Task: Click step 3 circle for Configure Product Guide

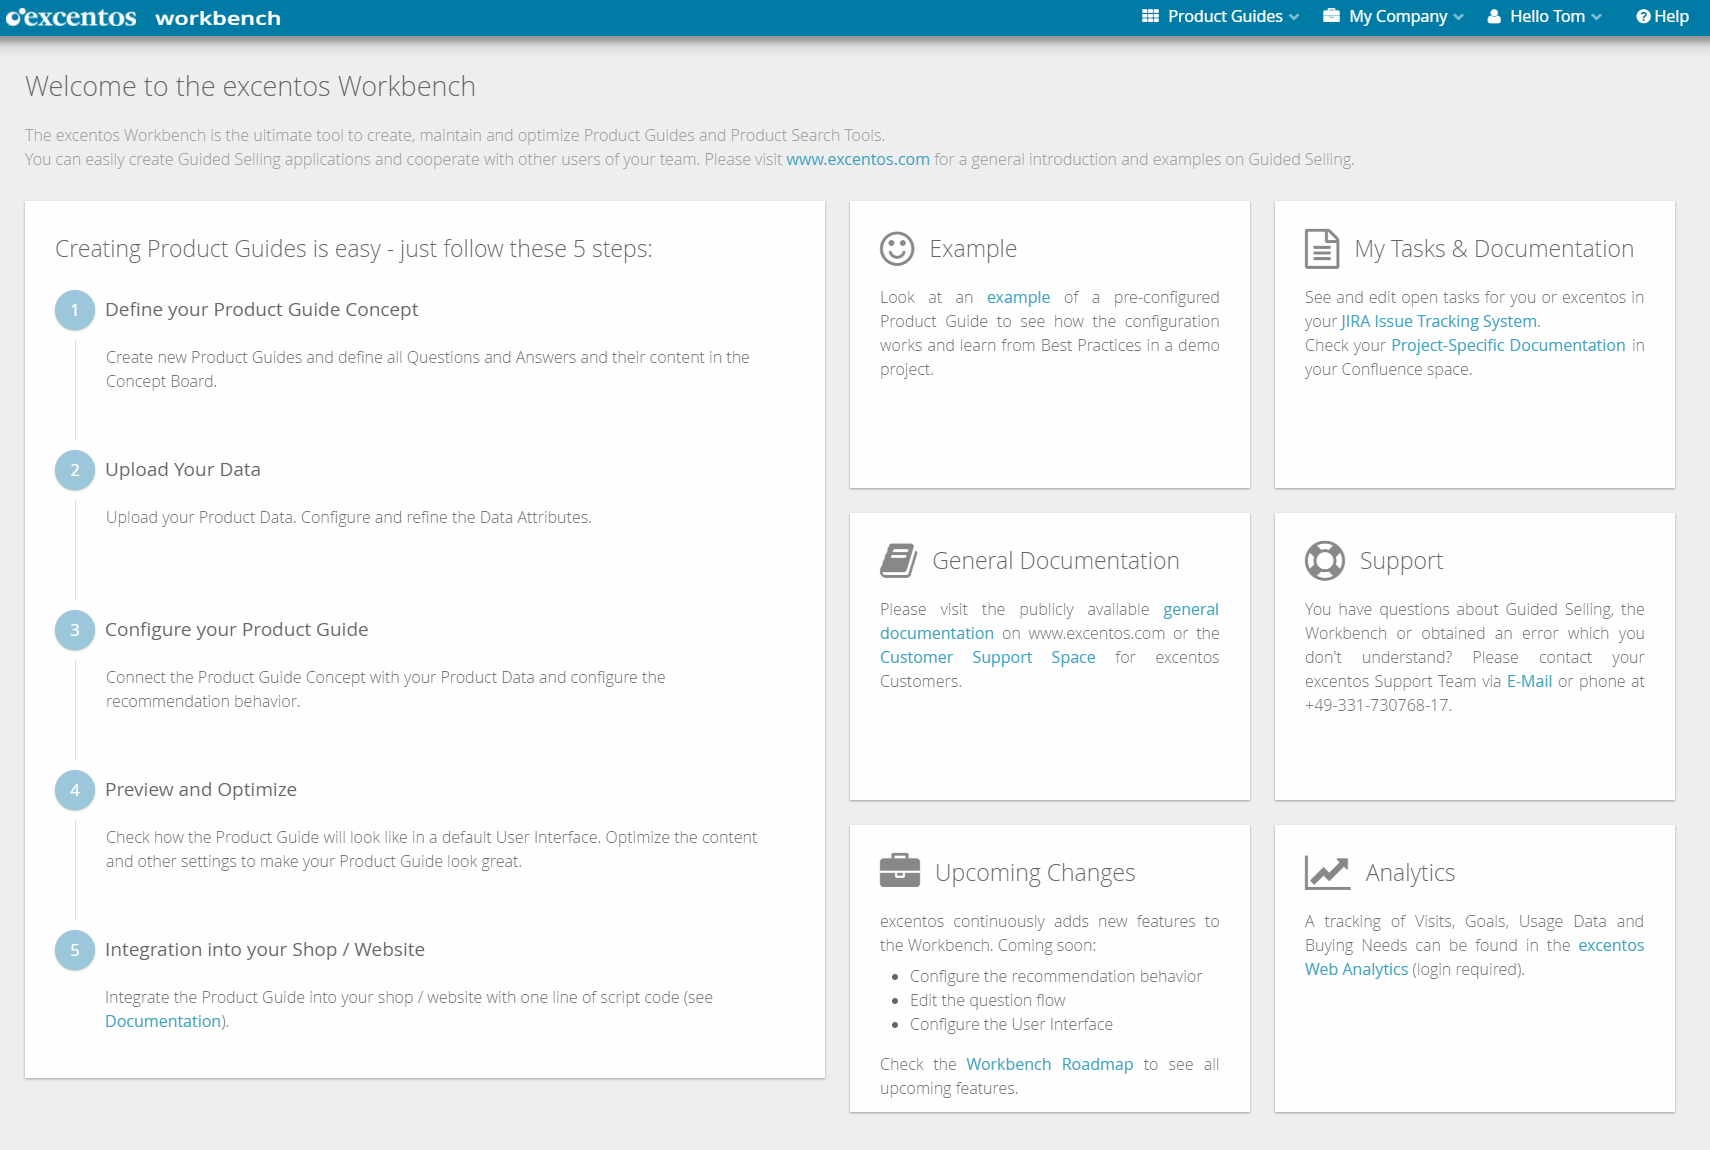Action: pyautogui.click(x=75, y=630)
